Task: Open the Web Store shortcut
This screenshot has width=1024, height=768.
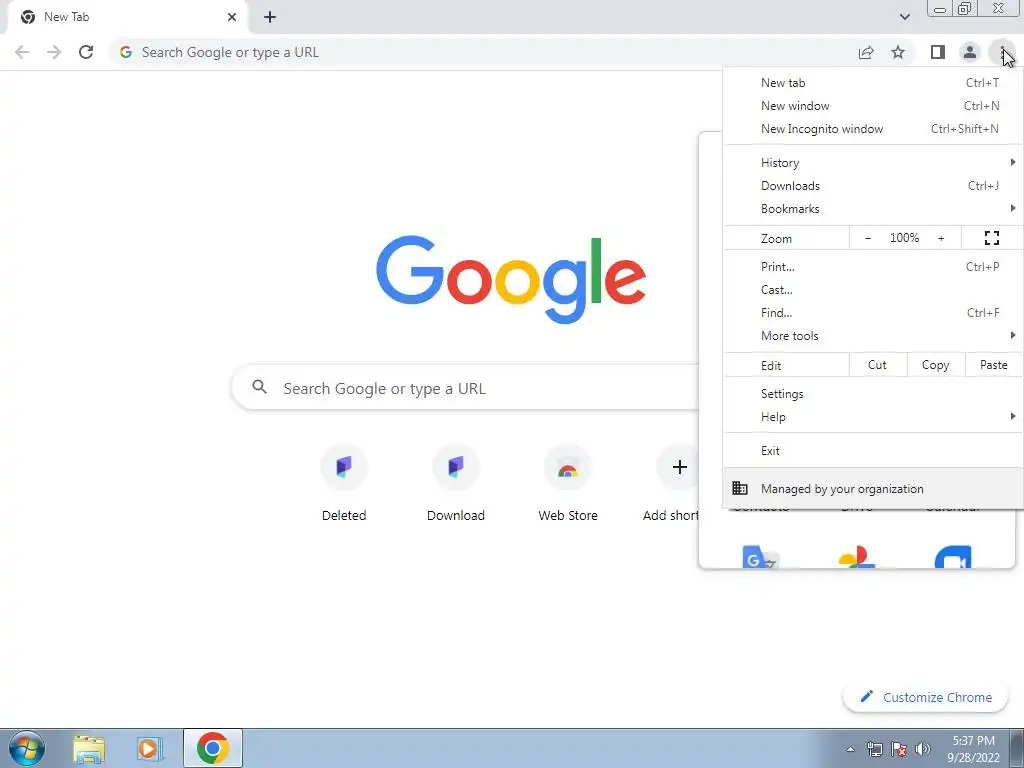Action: (x=568, y=482)
